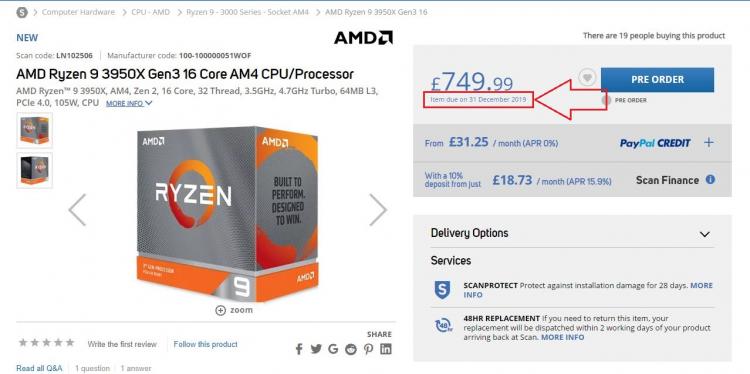This screenshot has width=750, height=374.
Task: Share the product on LinkedIn
Action: (x=386, y=349)
